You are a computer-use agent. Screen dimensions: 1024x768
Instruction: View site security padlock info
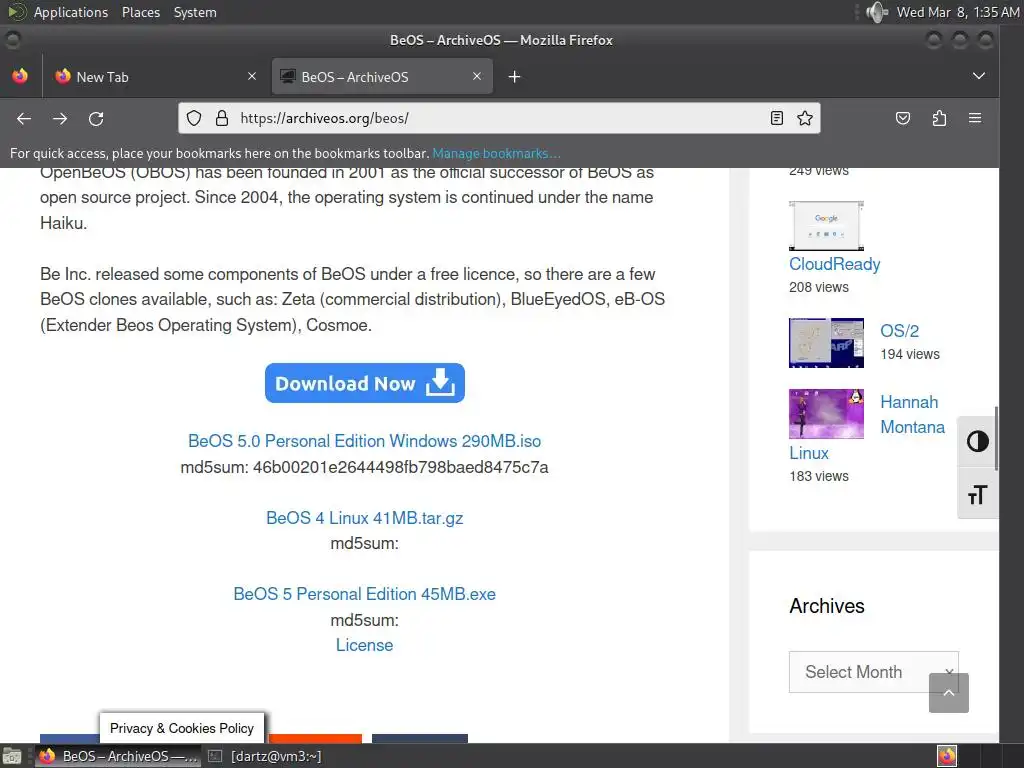pyautogui.click(x=222, y=118)
